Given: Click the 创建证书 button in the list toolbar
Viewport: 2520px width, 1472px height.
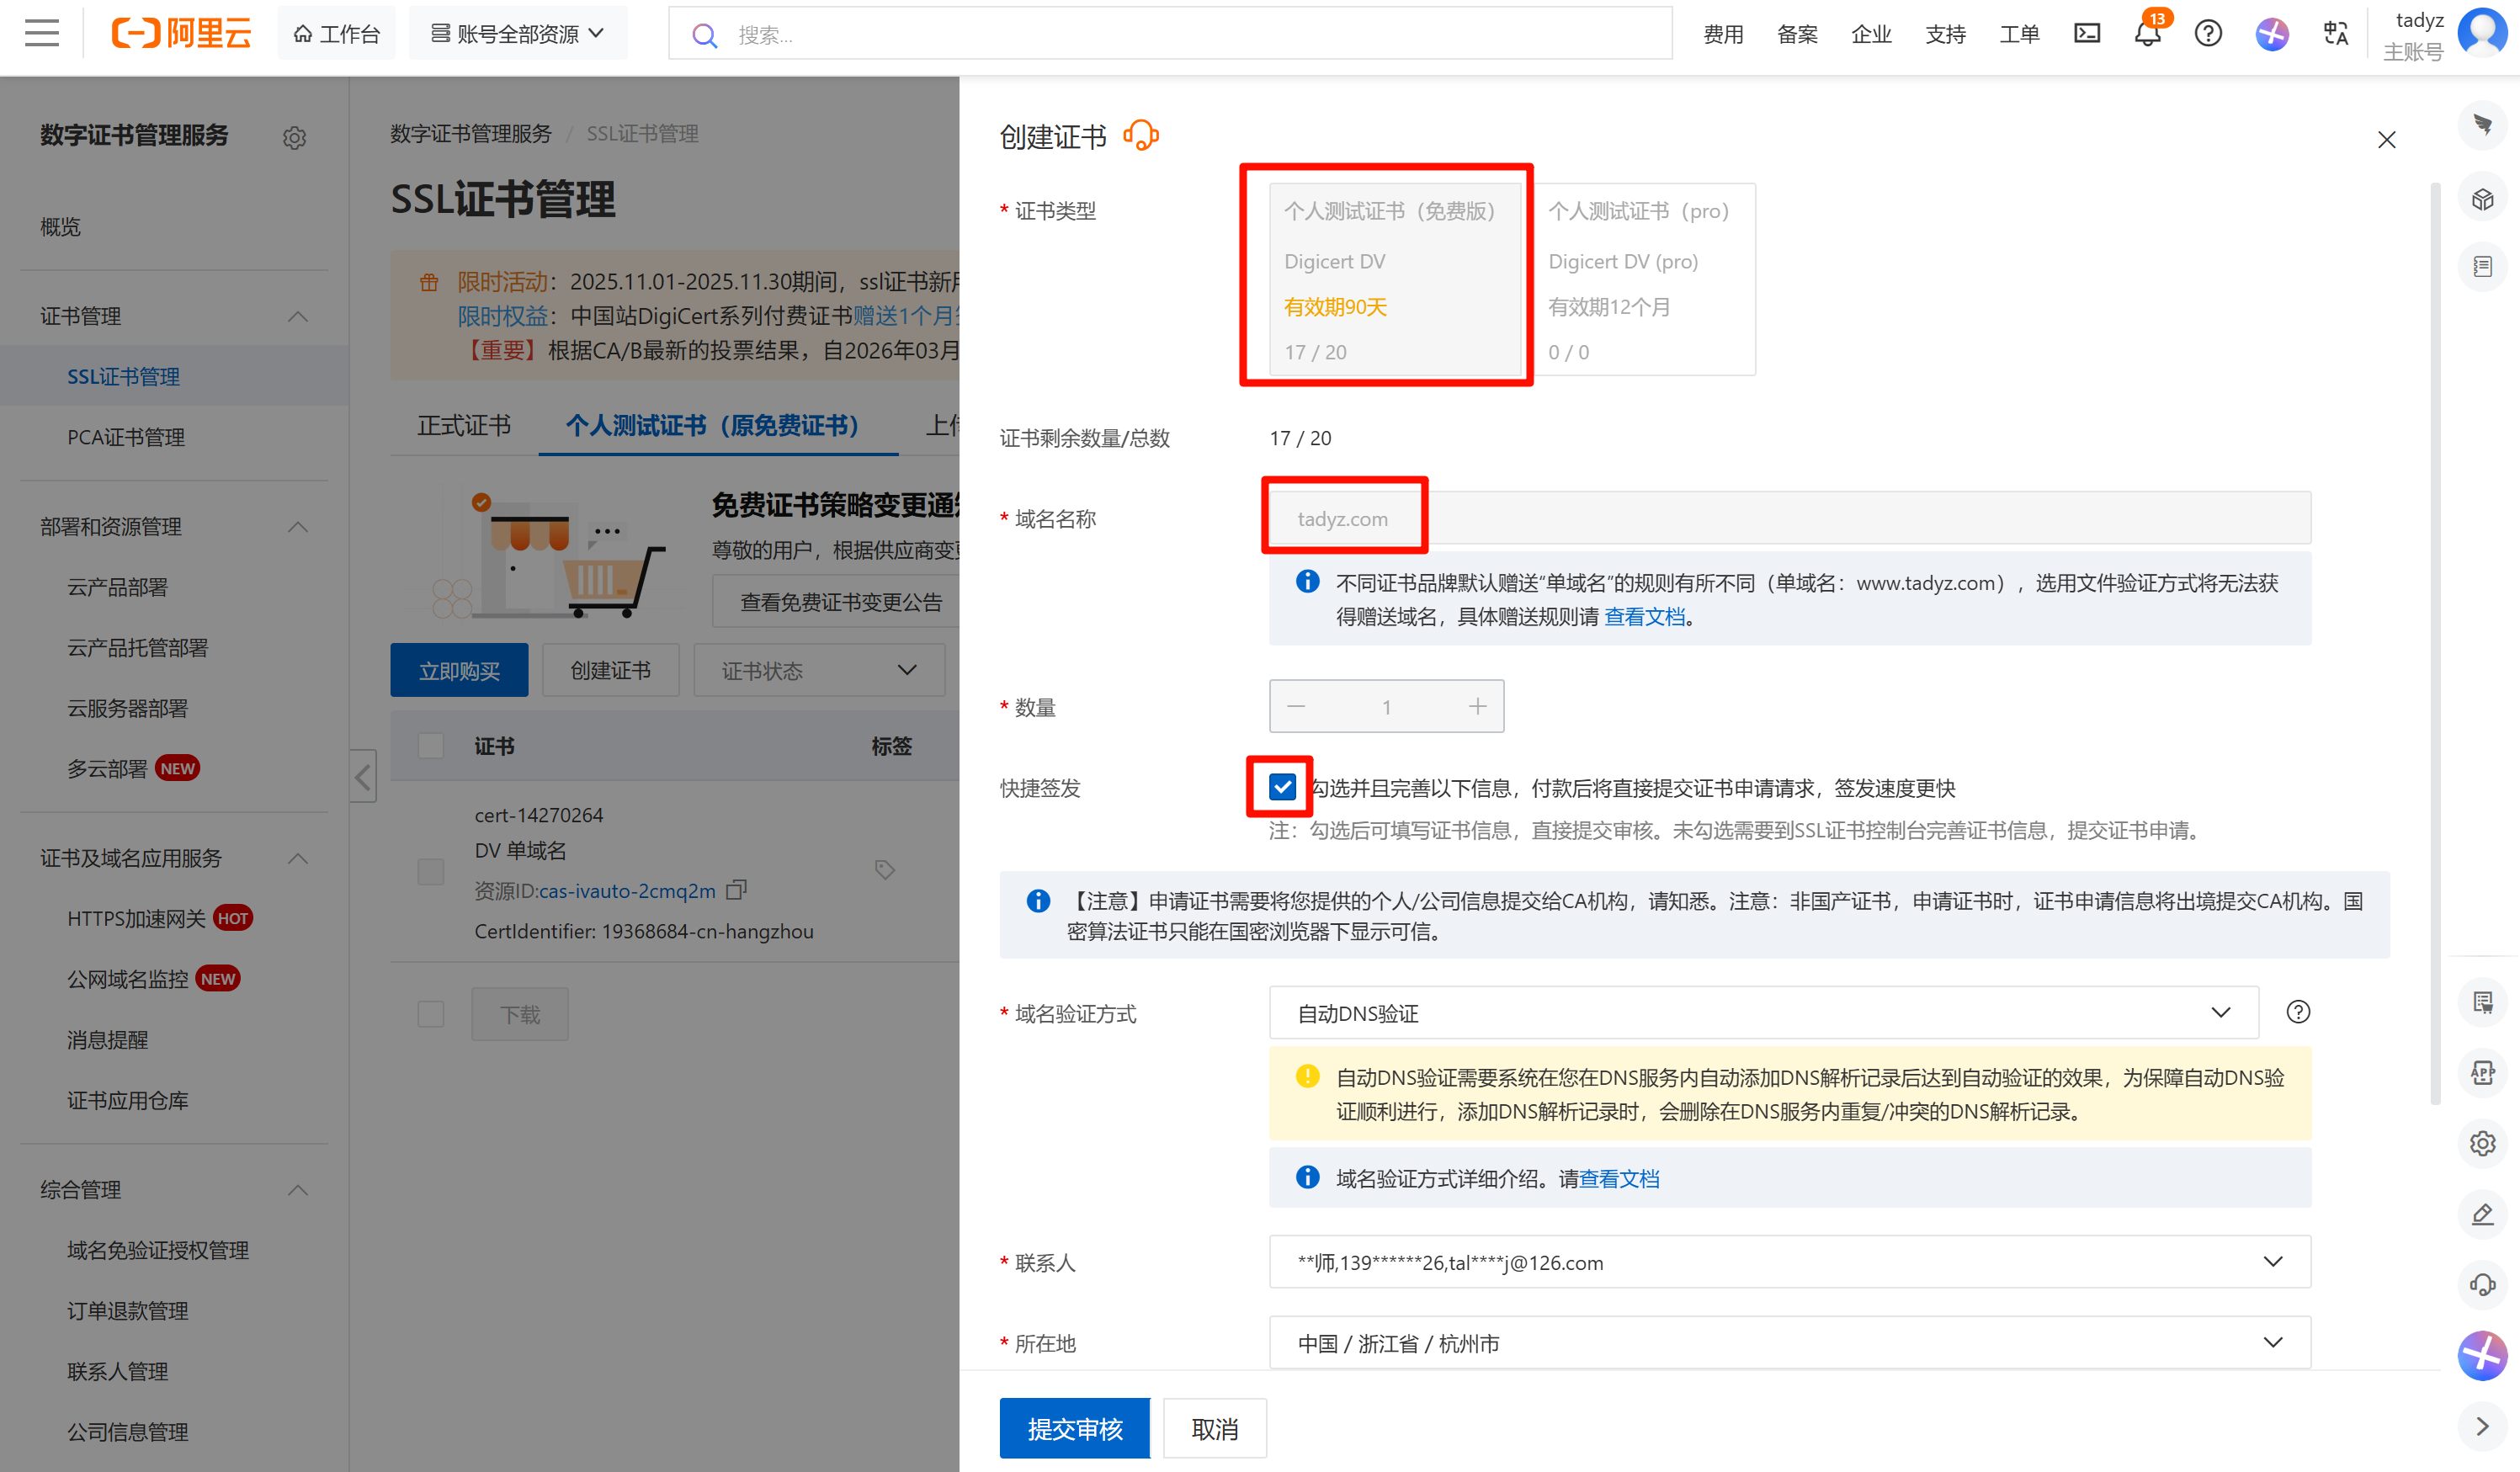Looking at the screenshot, I should pos(611,670).
